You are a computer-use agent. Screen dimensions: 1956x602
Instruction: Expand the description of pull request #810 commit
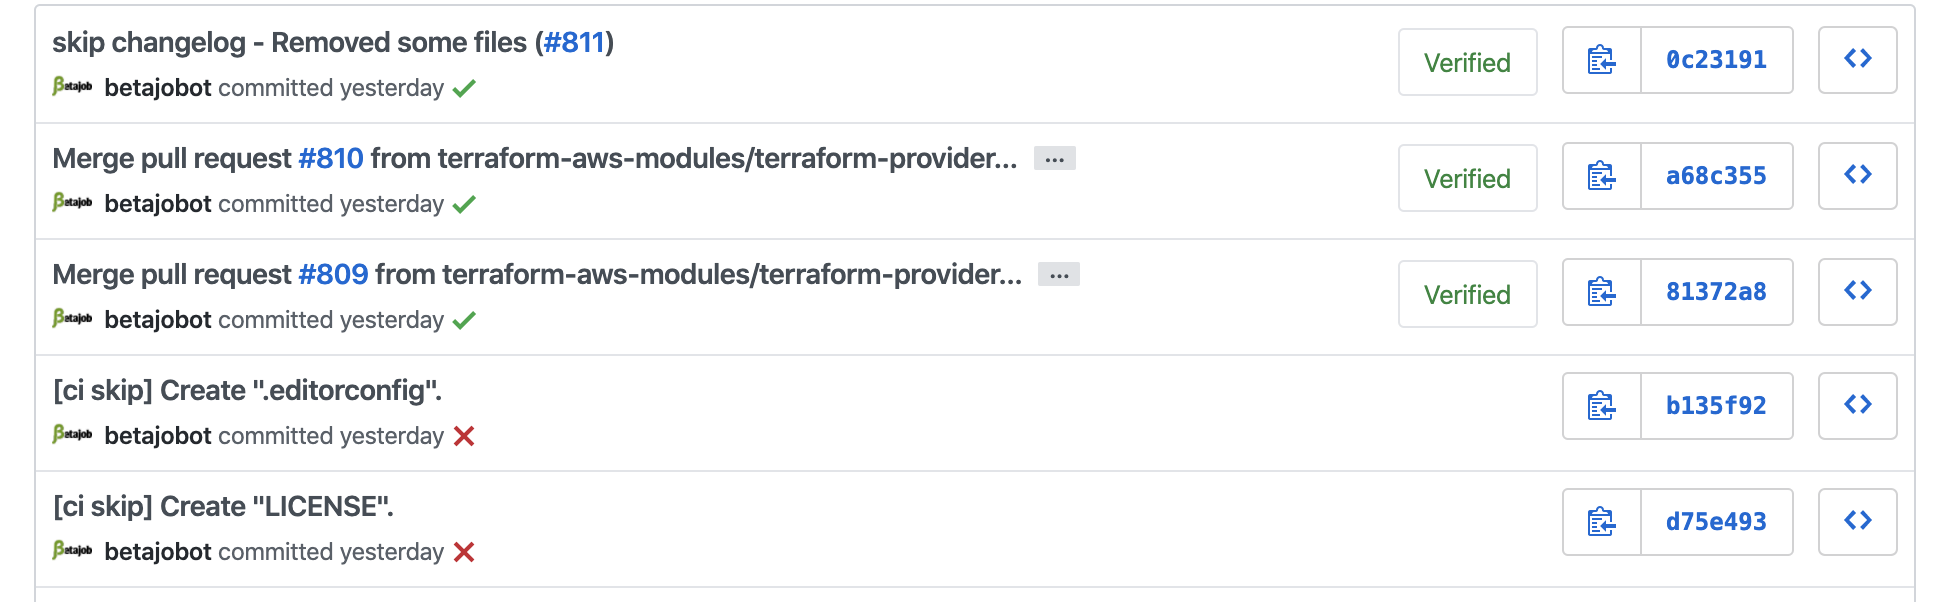1056,158
